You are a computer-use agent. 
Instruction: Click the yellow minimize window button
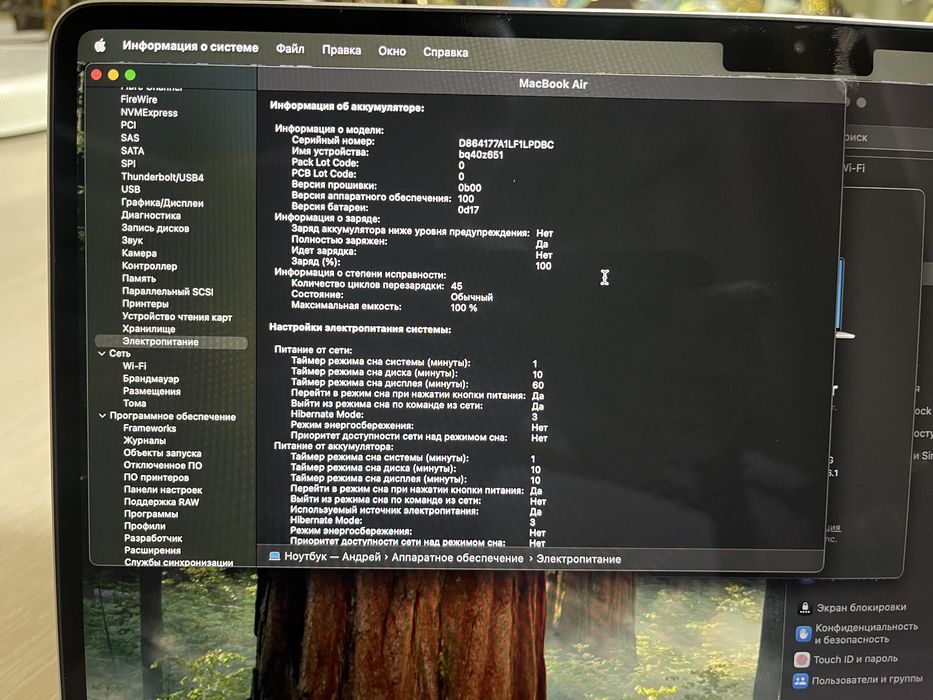tap(113, 74)
